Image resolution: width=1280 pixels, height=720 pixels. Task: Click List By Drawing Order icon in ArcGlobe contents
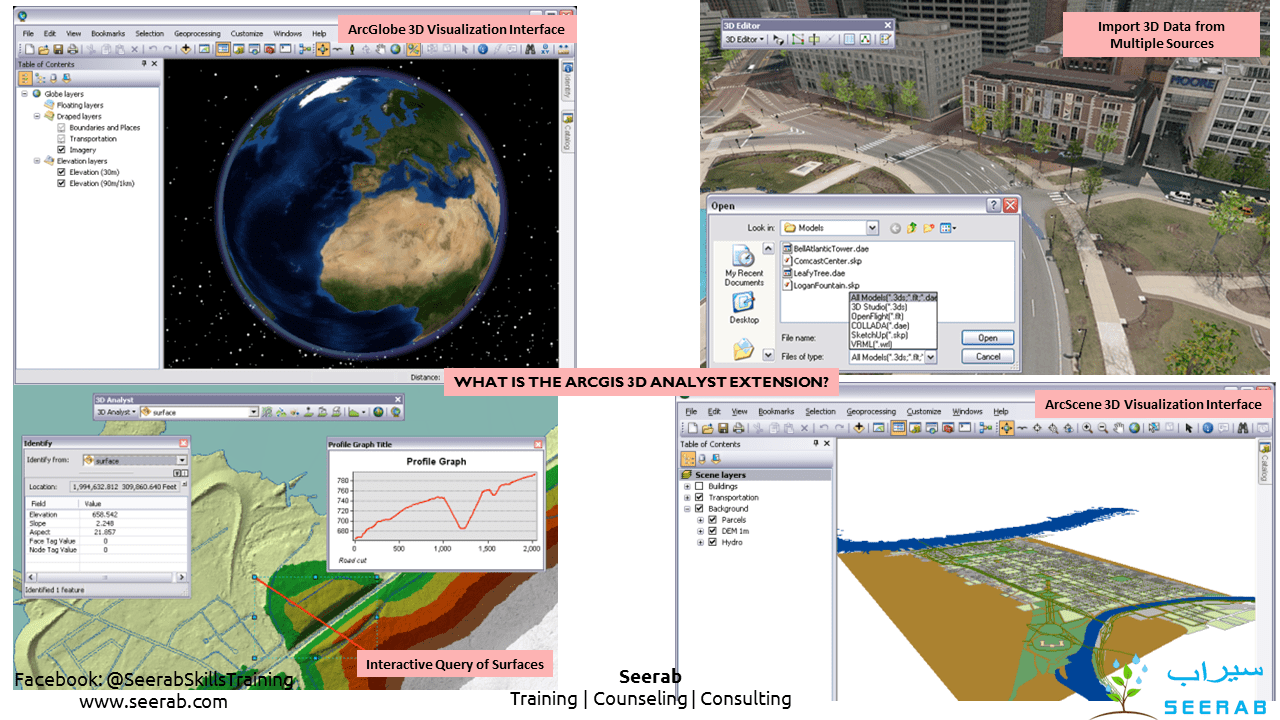[26, 78]
